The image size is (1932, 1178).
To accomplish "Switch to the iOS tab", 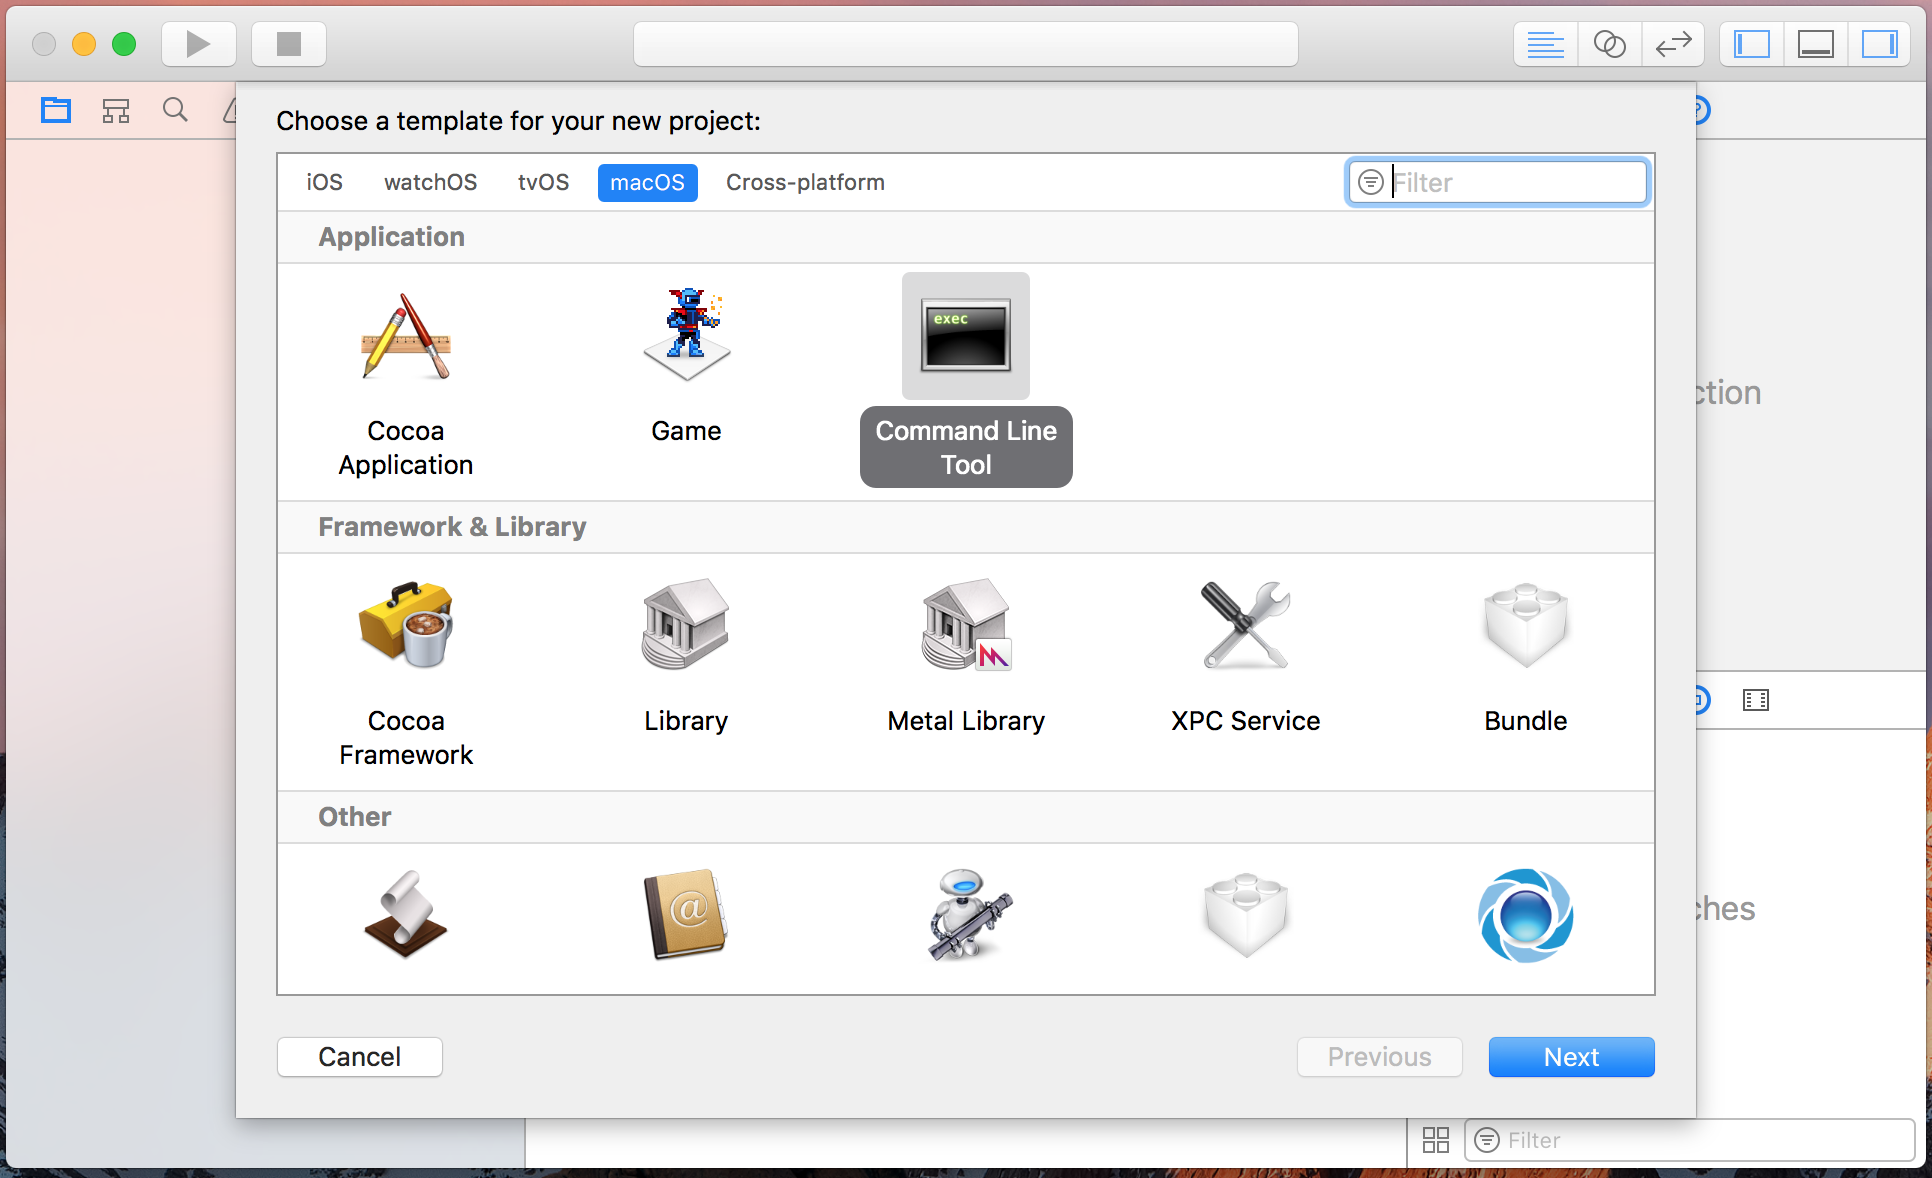I will [x=324, y=182].
